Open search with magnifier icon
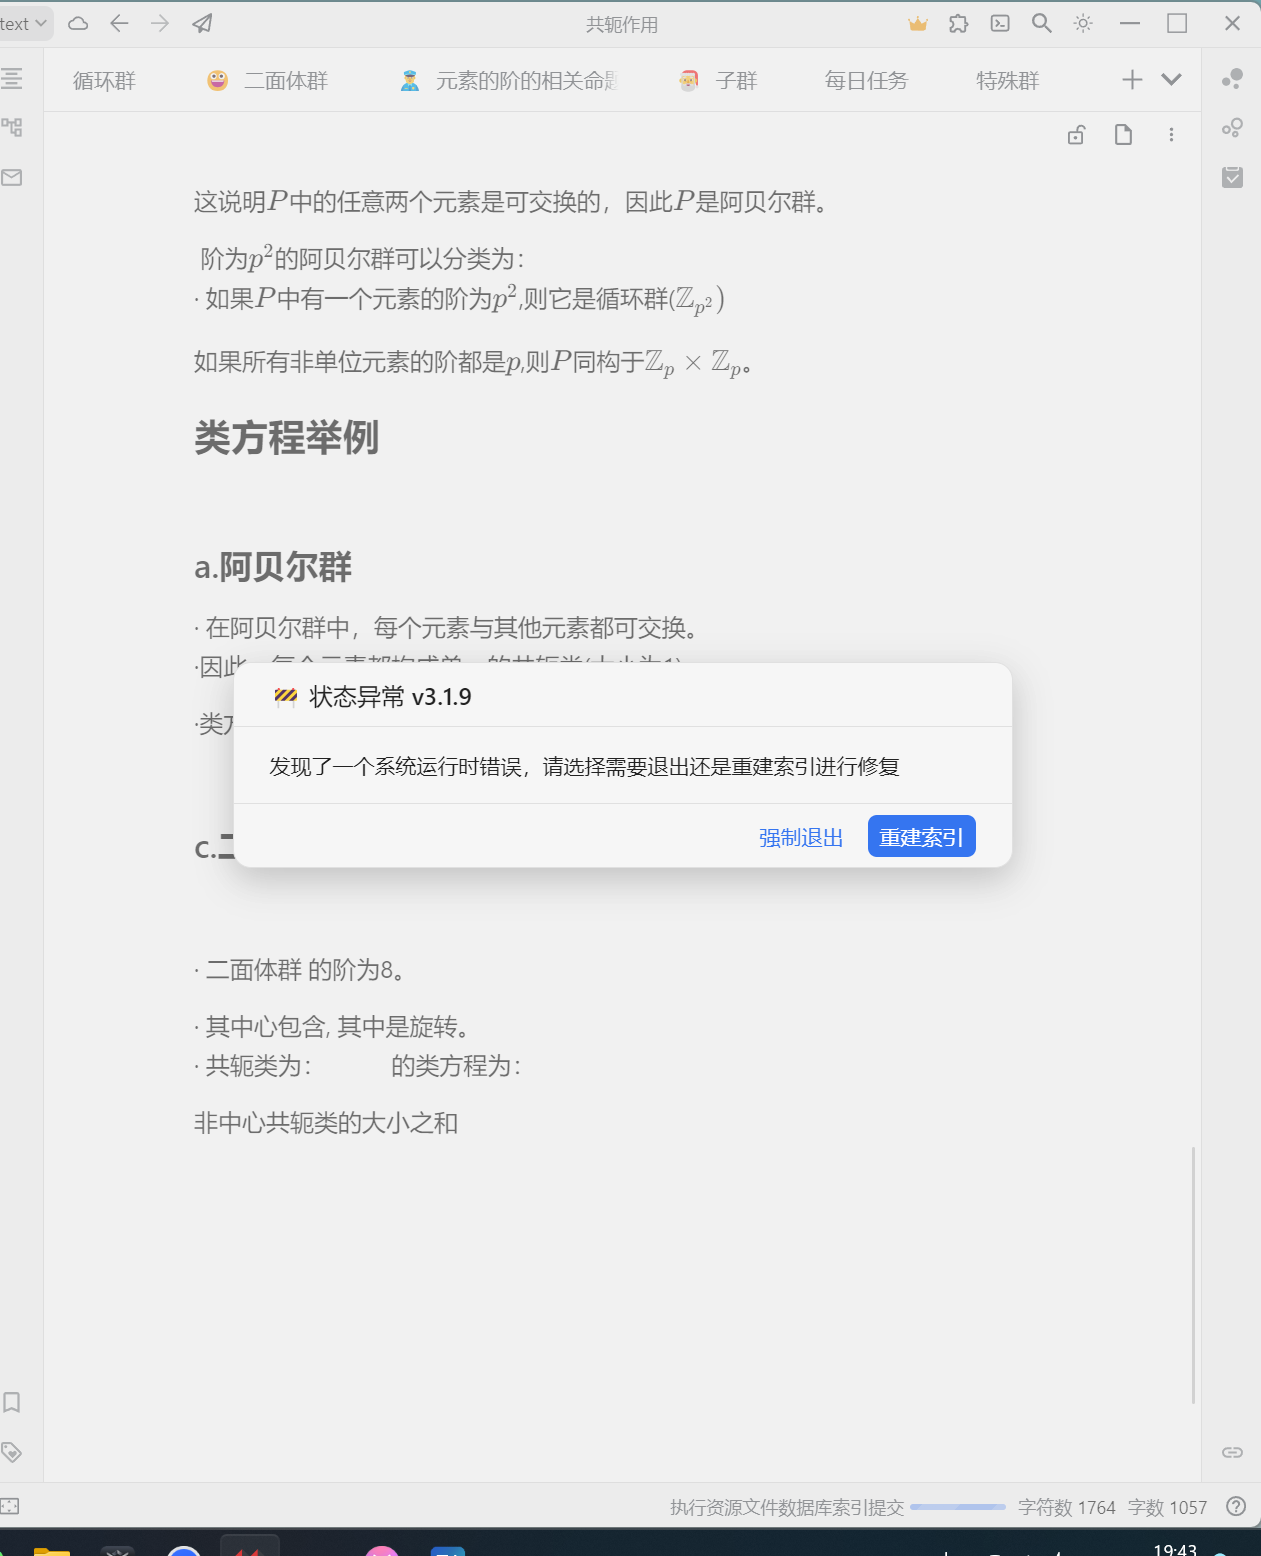This screenshot has width=1261, height=1556. (x=1041, y=23)
